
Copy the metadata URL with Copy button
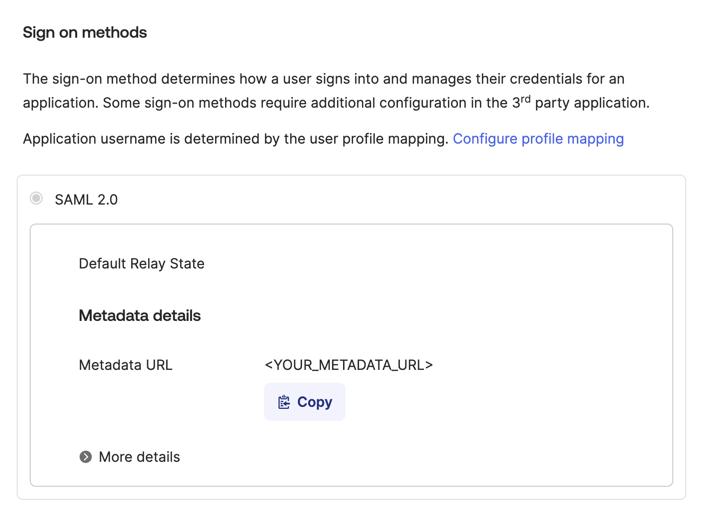point(304,402)
